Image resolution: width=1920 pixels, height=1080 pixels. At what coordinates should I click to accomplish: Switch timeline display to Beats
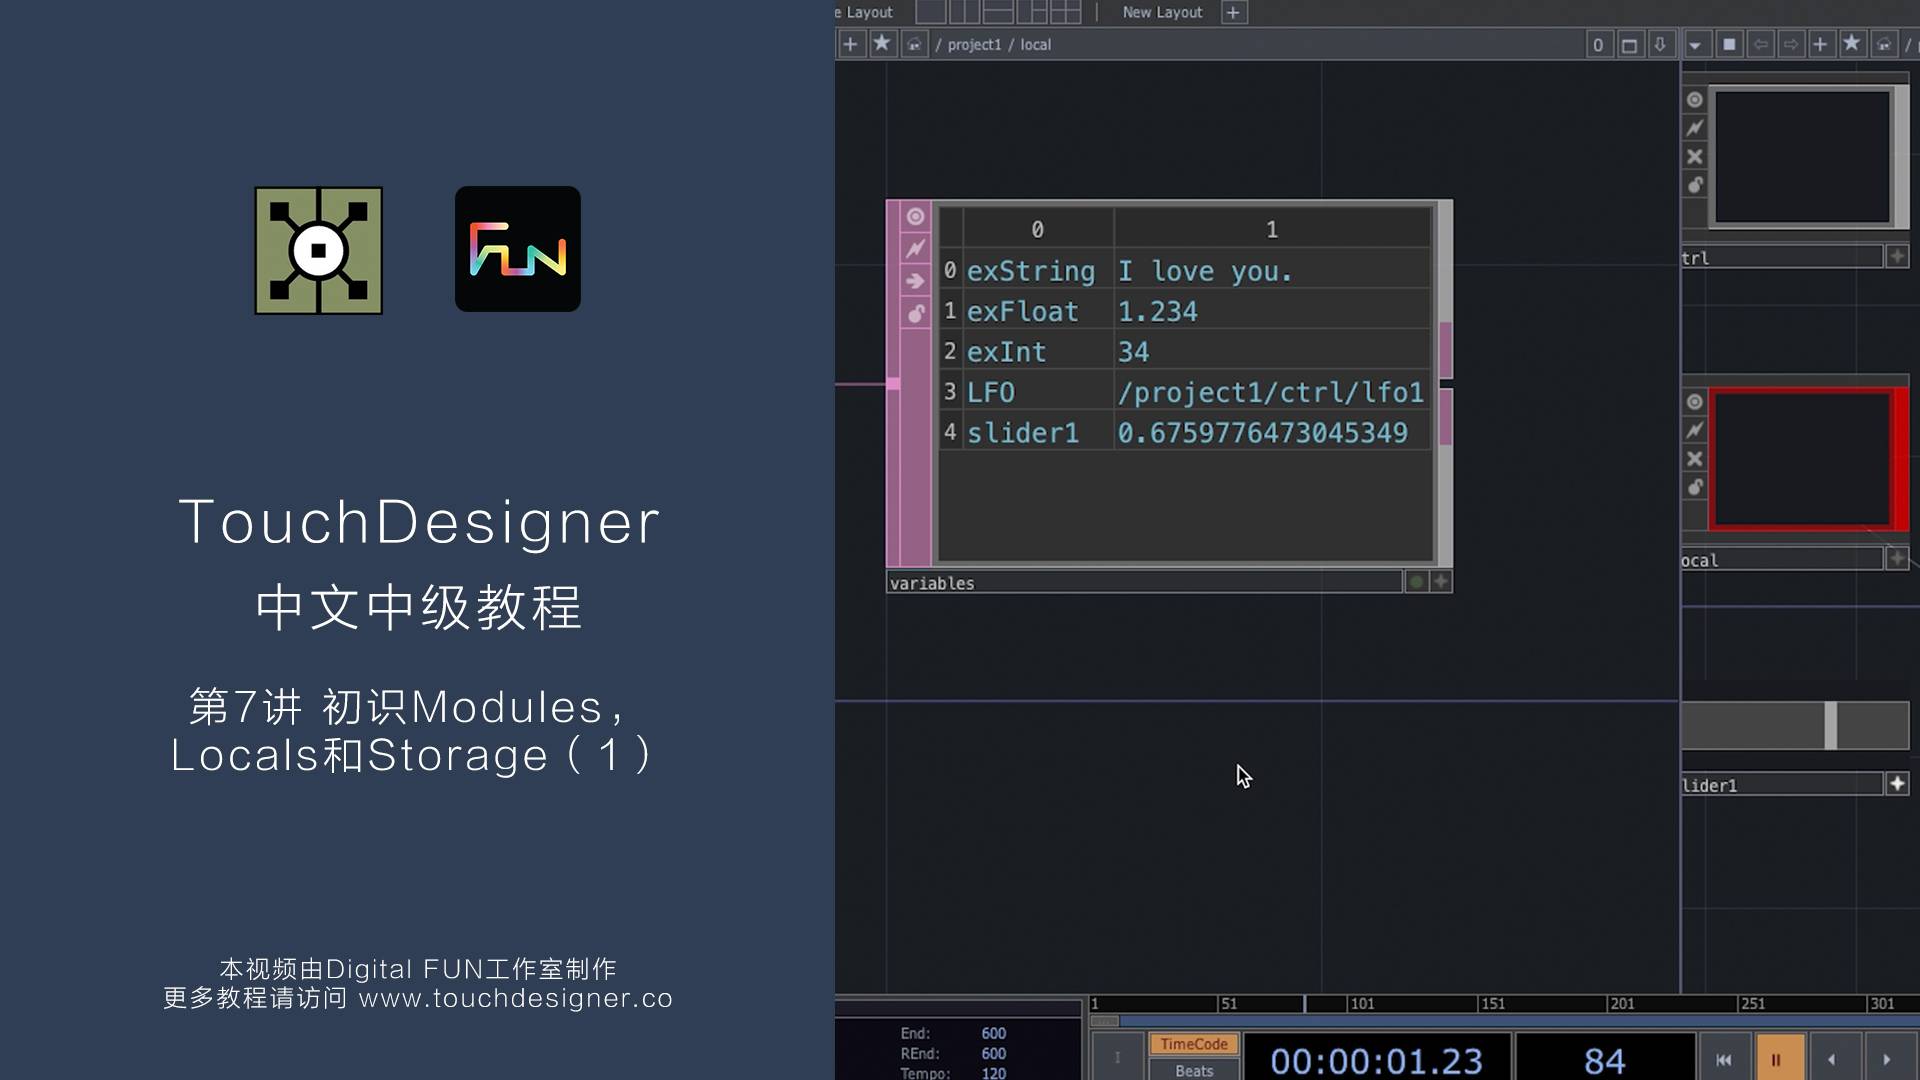tap(1194, 1070)
